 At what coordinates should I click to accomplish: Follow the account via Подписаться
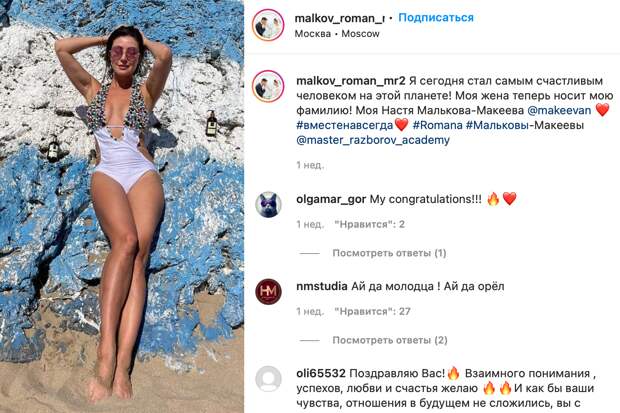436,18
